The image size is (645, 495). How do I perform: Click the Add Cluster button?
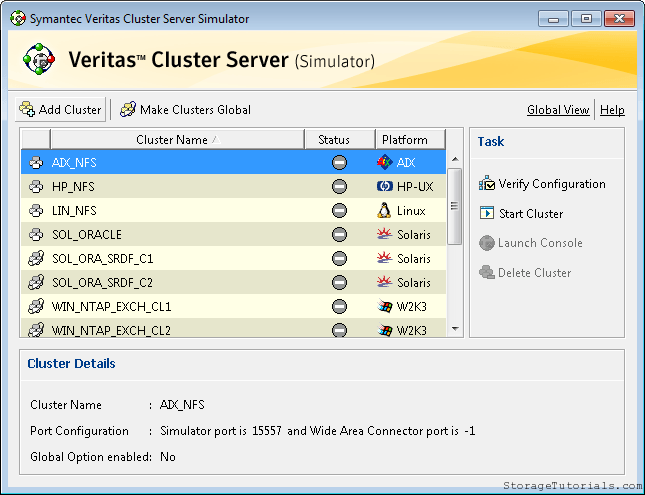pos(60,109)
